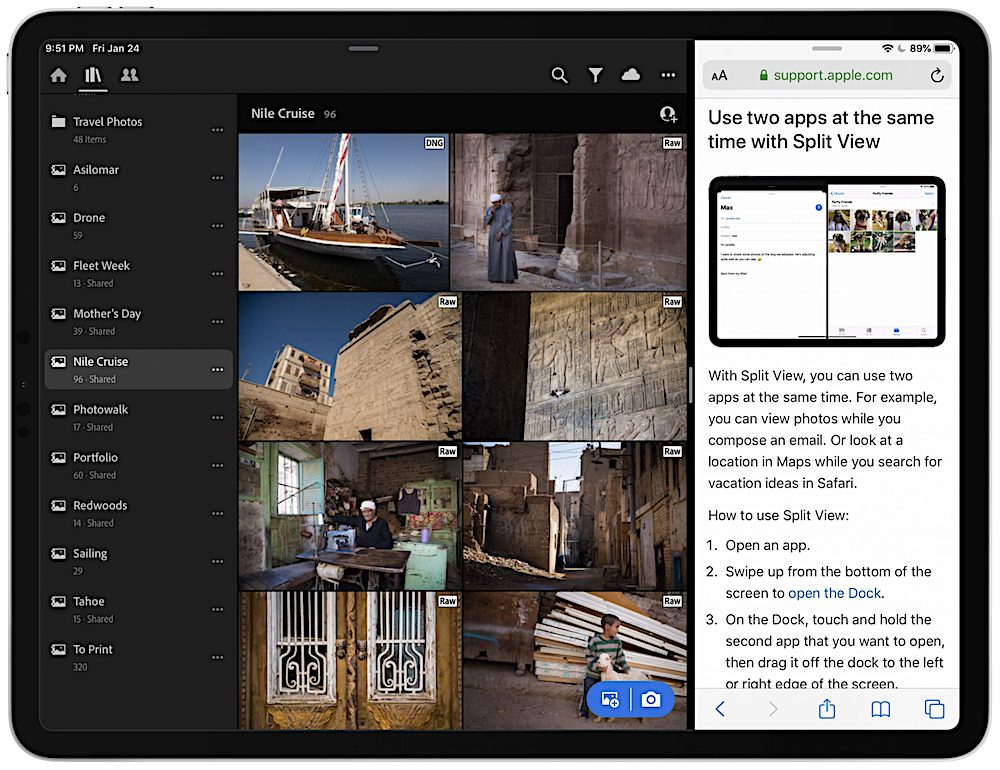
Task: Open the tailor at sewing machine photo
Action: [x=349, y=516]
